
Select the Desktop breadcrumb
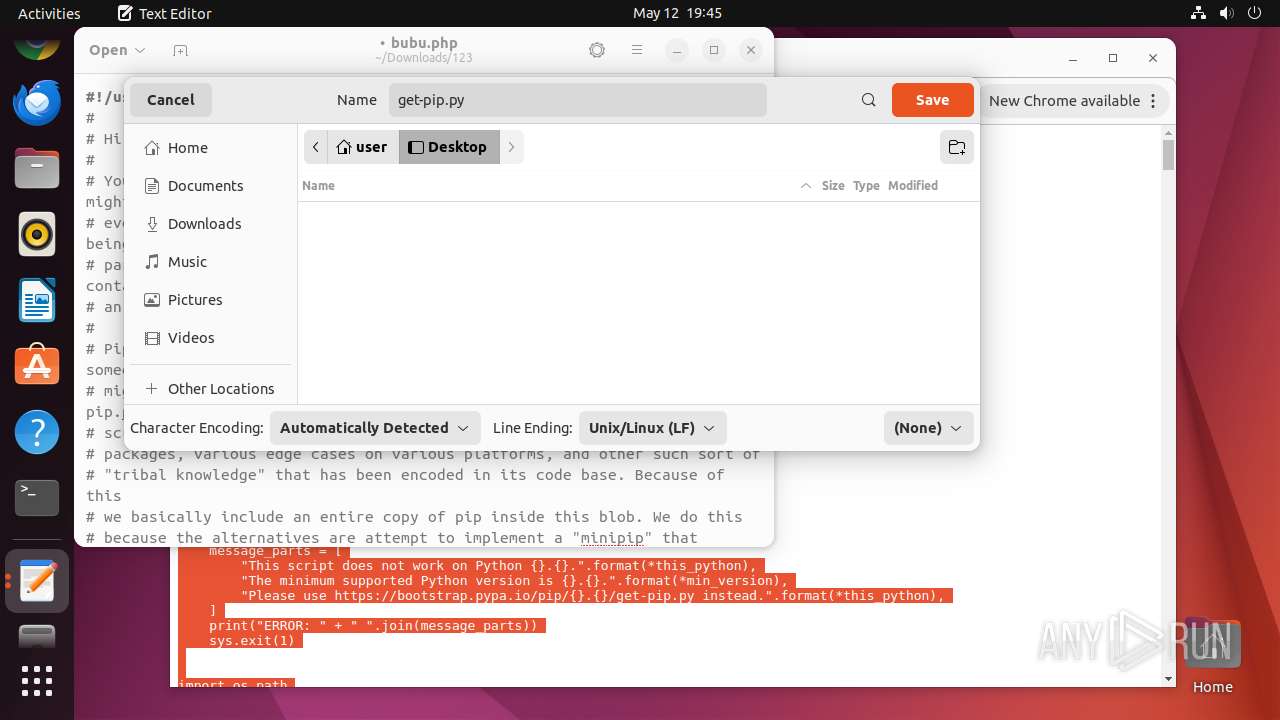(448, 147)
